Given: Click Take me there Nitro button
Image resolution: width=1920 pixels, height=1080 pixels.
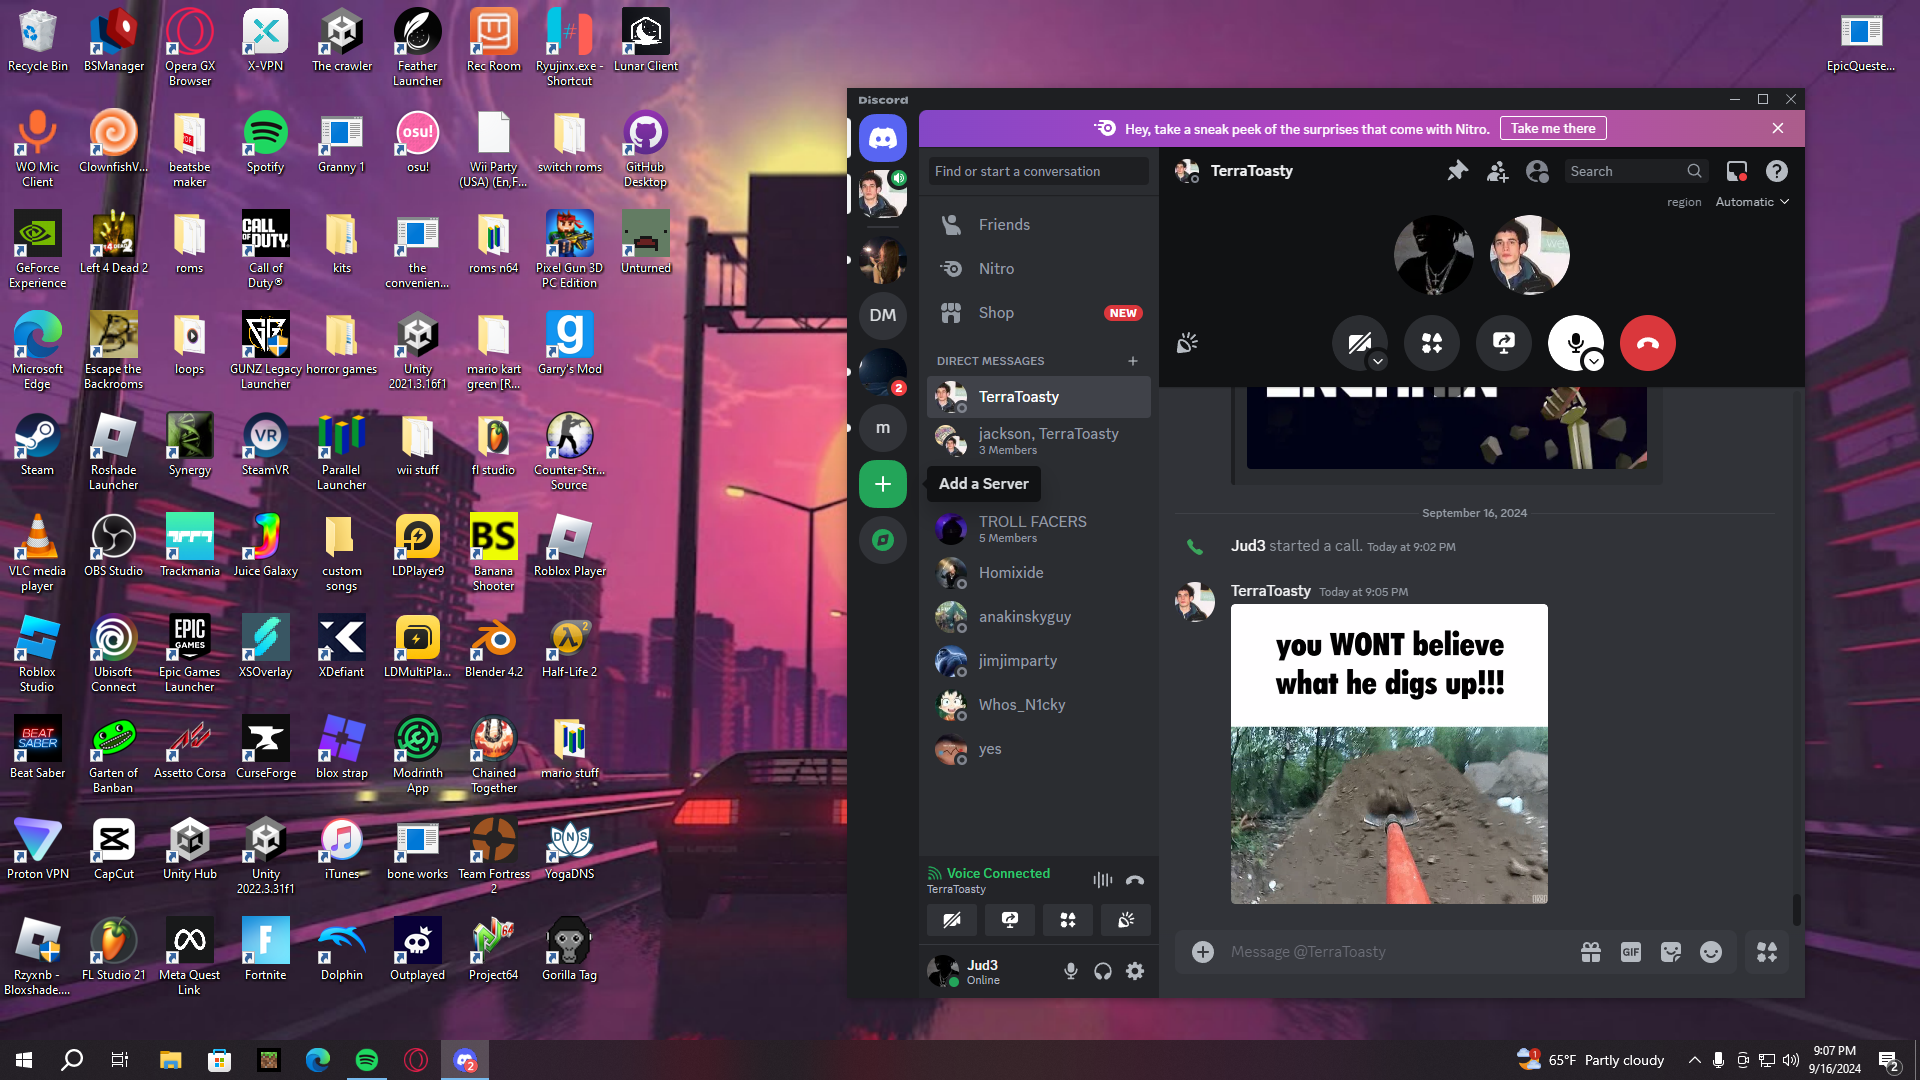Looking at the screenshot, I should click(1552, 128).
